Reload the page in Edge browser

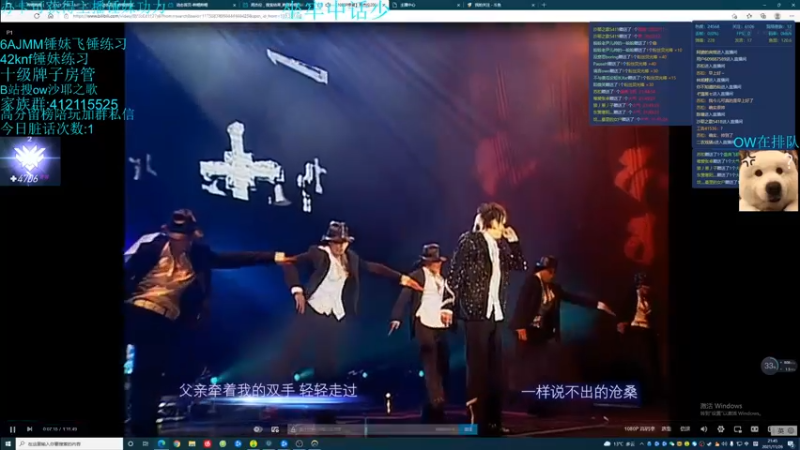tap(37, 16)
